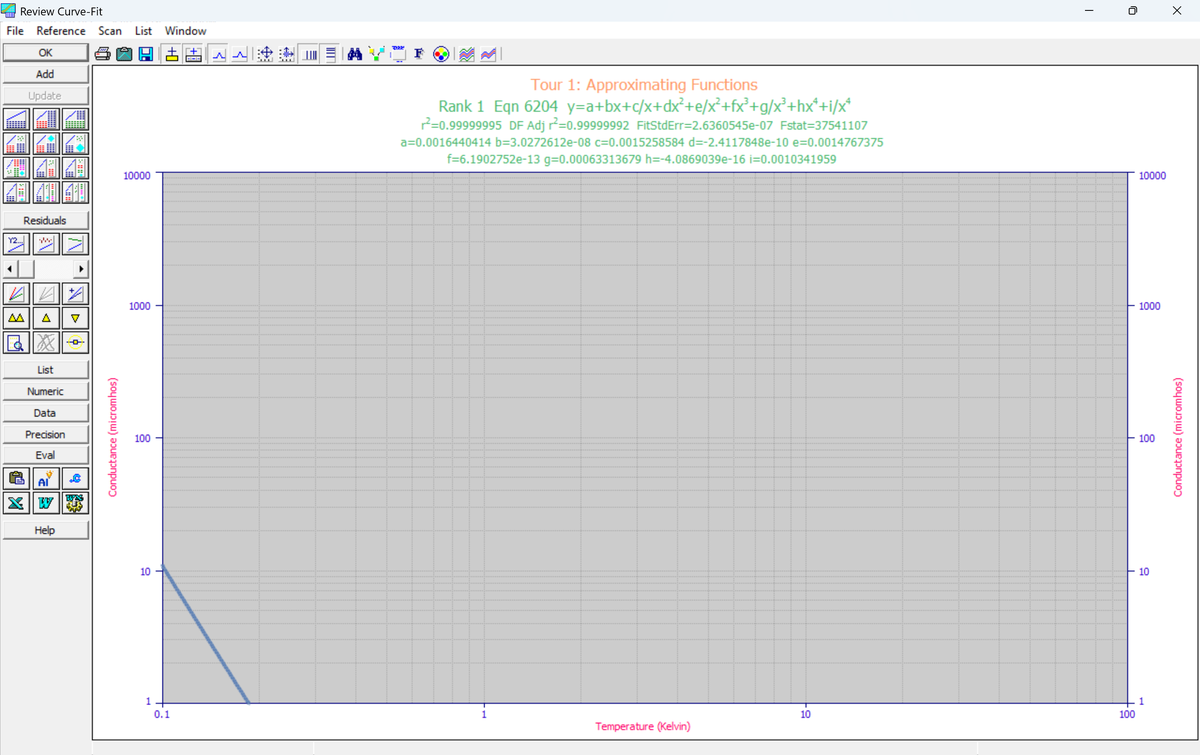The image size is (1200, 755).
Task: Click the OK button
Action: (46, 53)
